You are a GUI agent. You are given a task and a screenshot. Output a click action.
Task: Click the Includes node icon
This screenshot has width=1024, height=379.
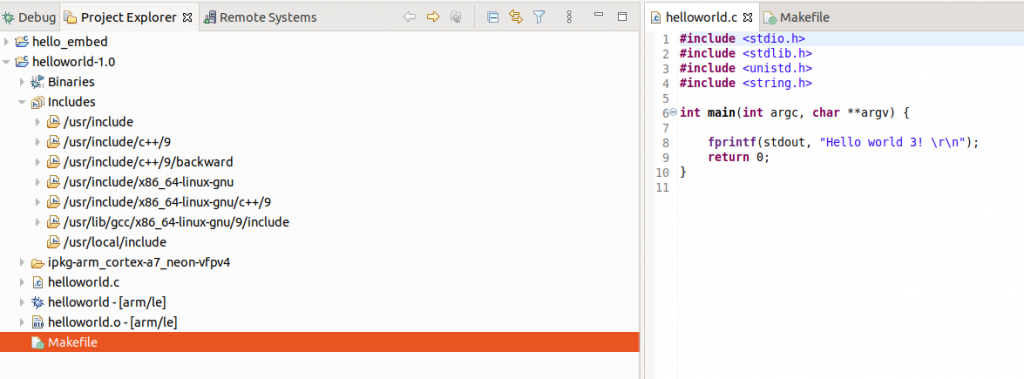click(38, 102)
